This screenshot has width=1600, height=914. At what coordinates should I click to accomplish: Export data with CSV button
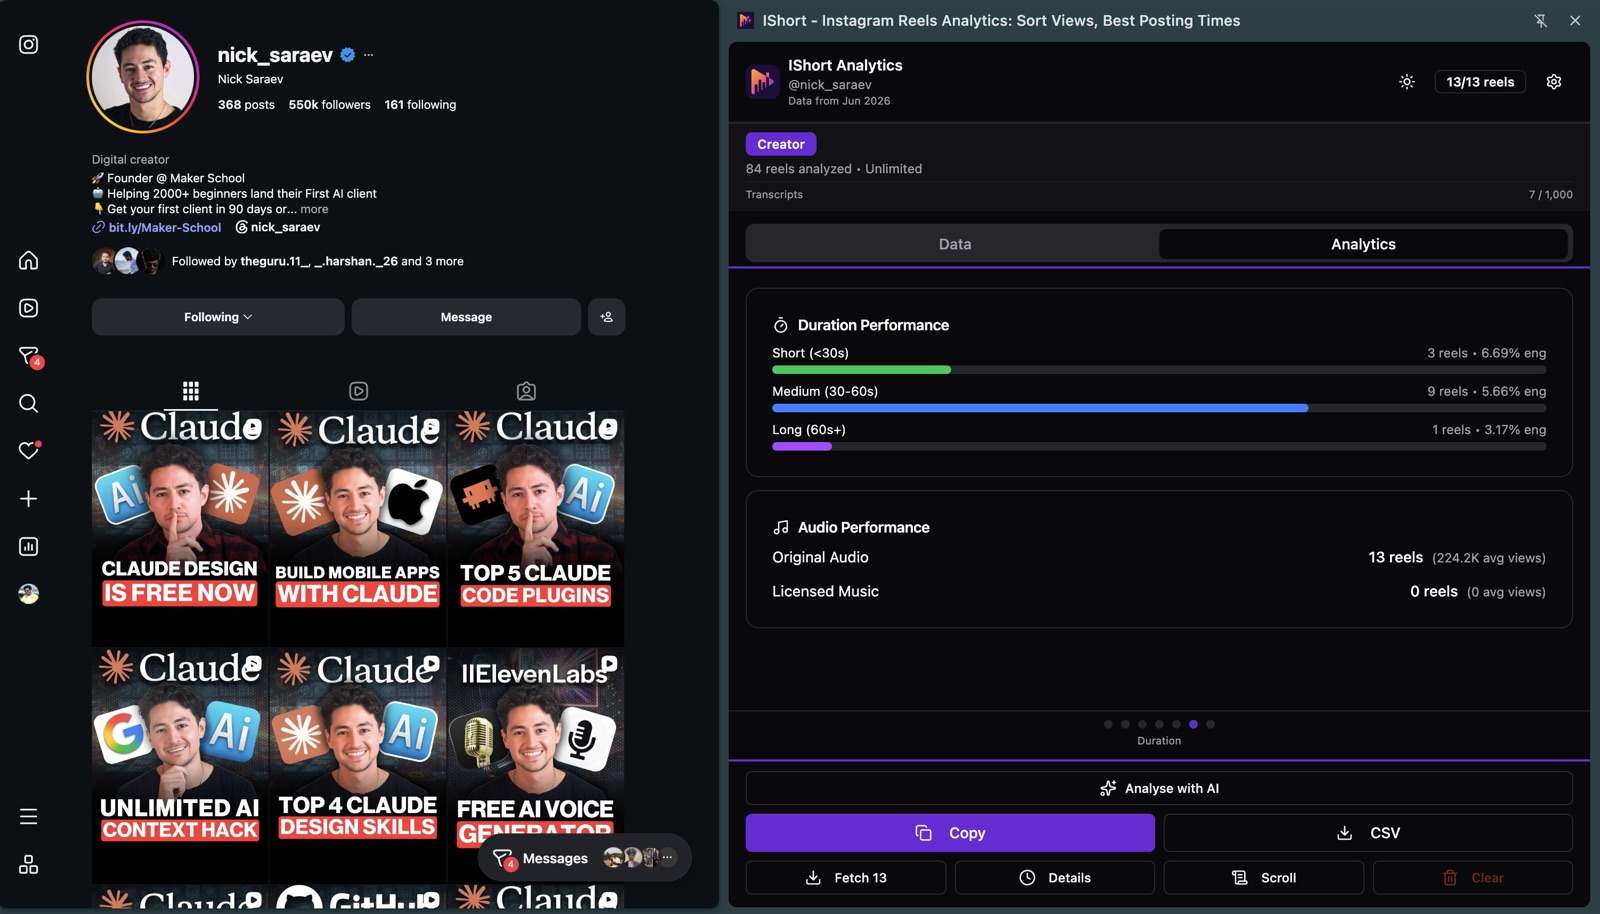(x=1368, y=833)
